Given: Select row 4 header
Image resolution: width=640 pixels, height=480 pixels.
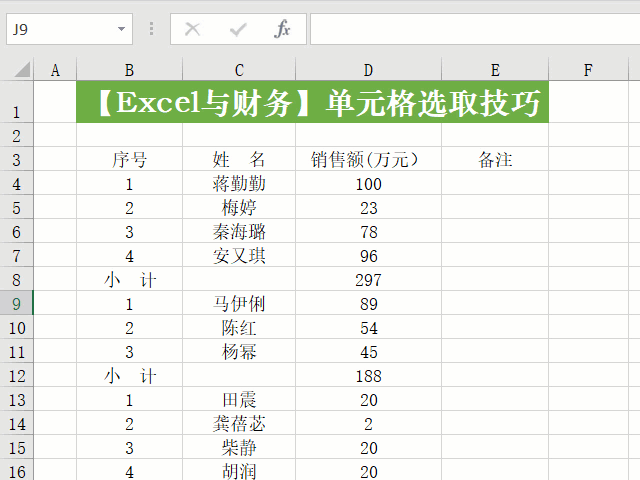Looking at the screenshot, I should tap(17, 183).
